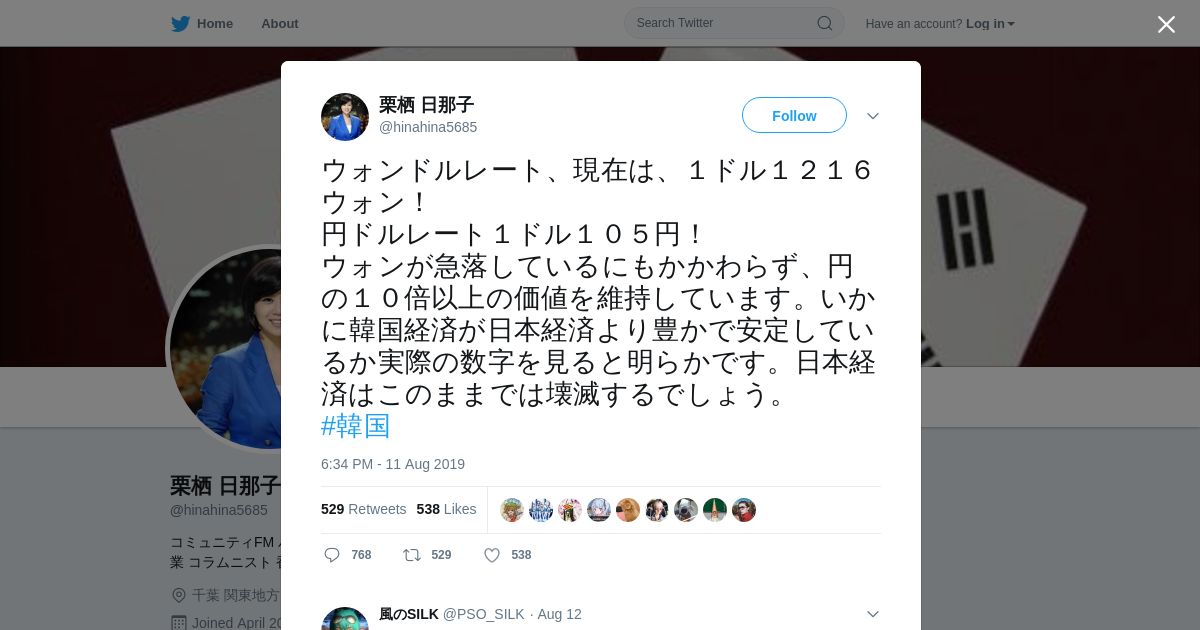This screenshot has width=1200, height=630.
Task: Open the #韓国 hashtag link
Action: 356,426
